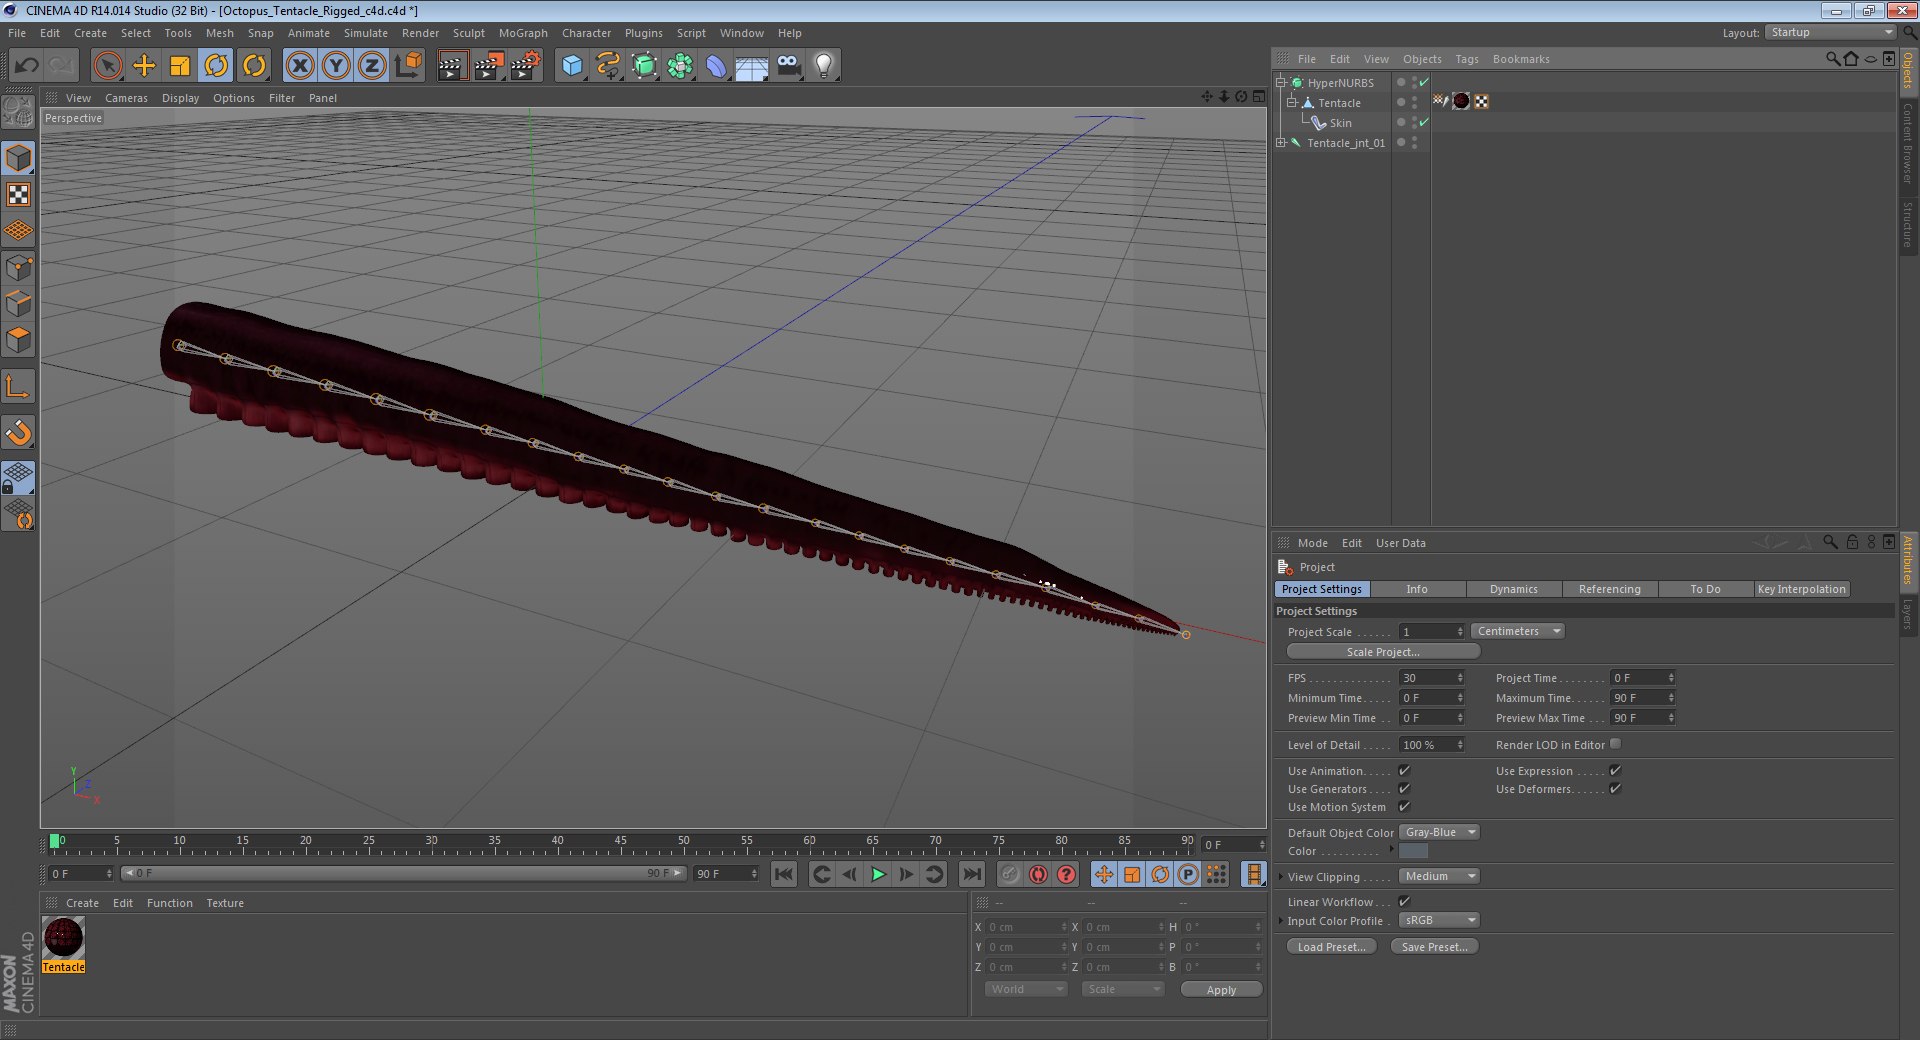Toggle Enable Snap magnet icon
The height and width of the screenshot is (1040, 1920).
pos(18,432)
